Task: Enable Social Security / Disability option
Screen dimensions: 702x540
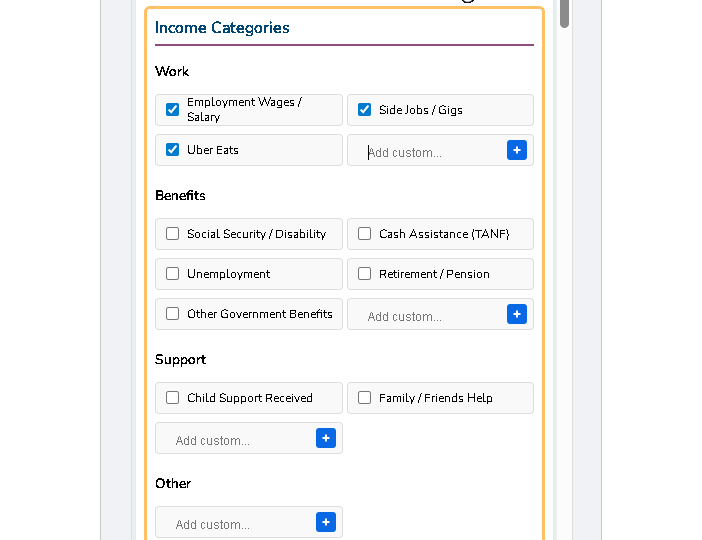Action: [x=172, y=234]
